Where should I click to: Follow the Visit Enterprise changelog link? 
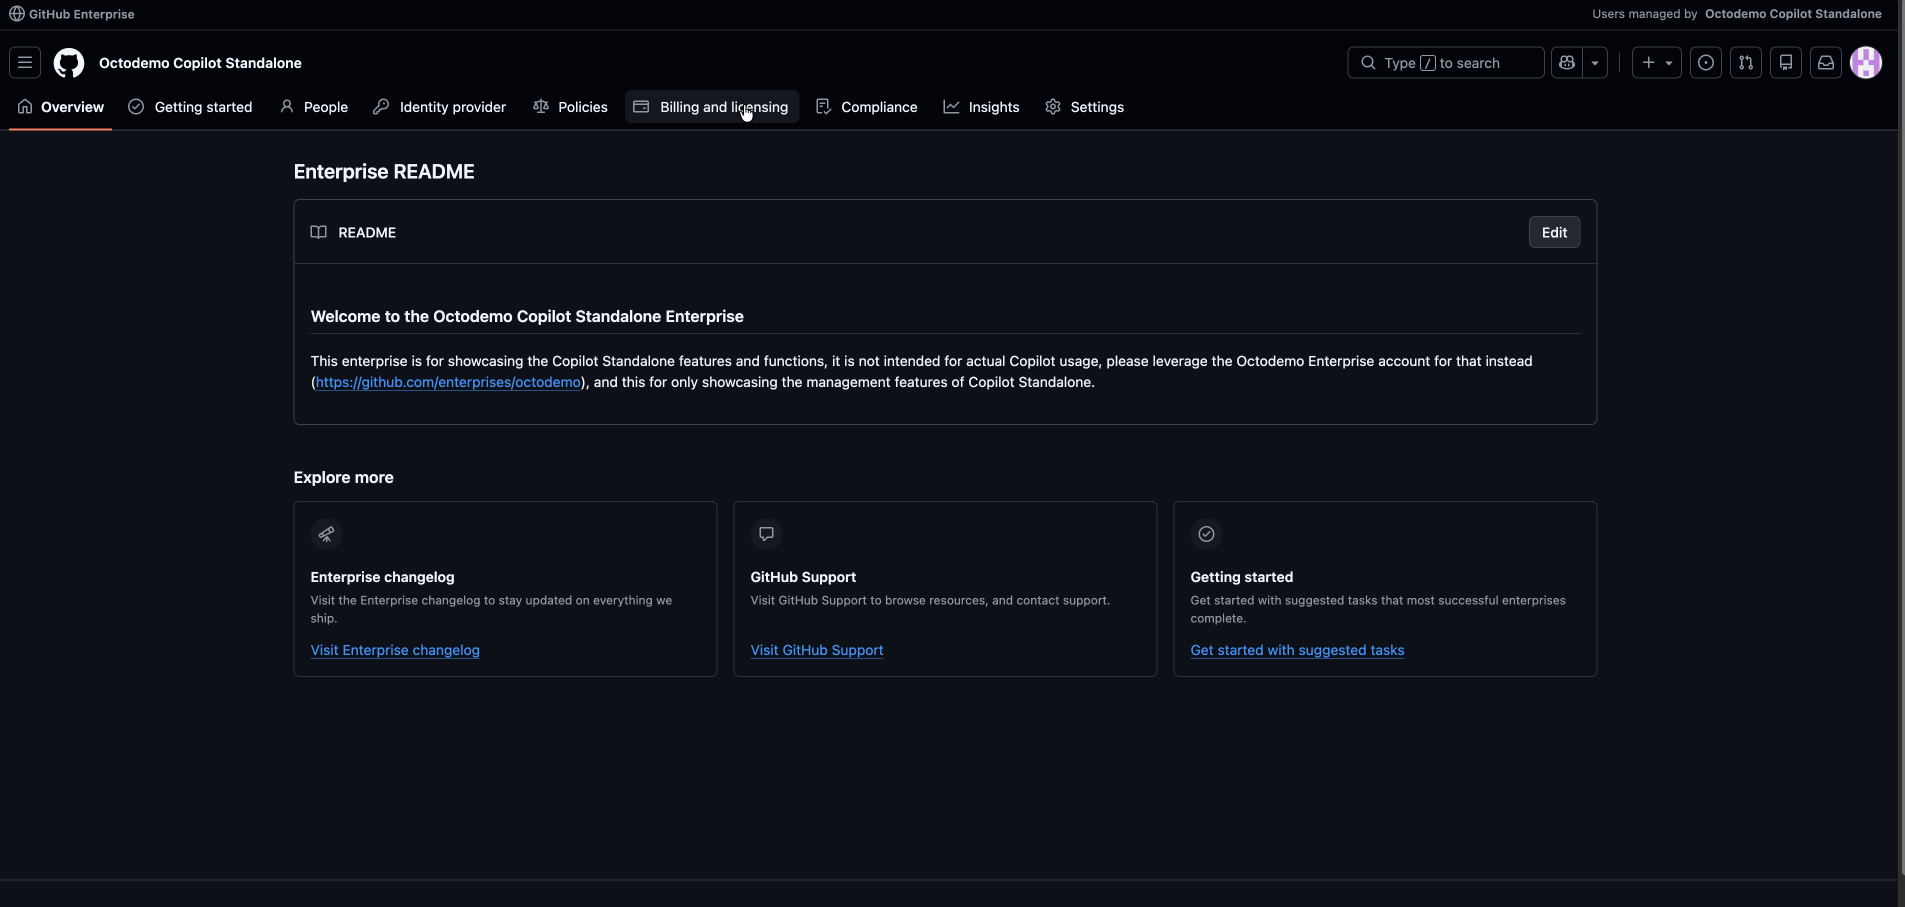[395, 650]
